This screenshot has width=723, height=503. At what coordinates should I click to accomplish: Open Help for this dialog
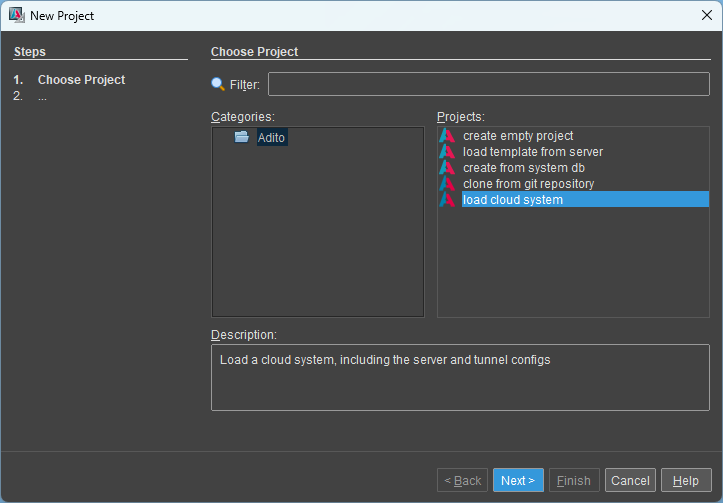coord(686,481)
